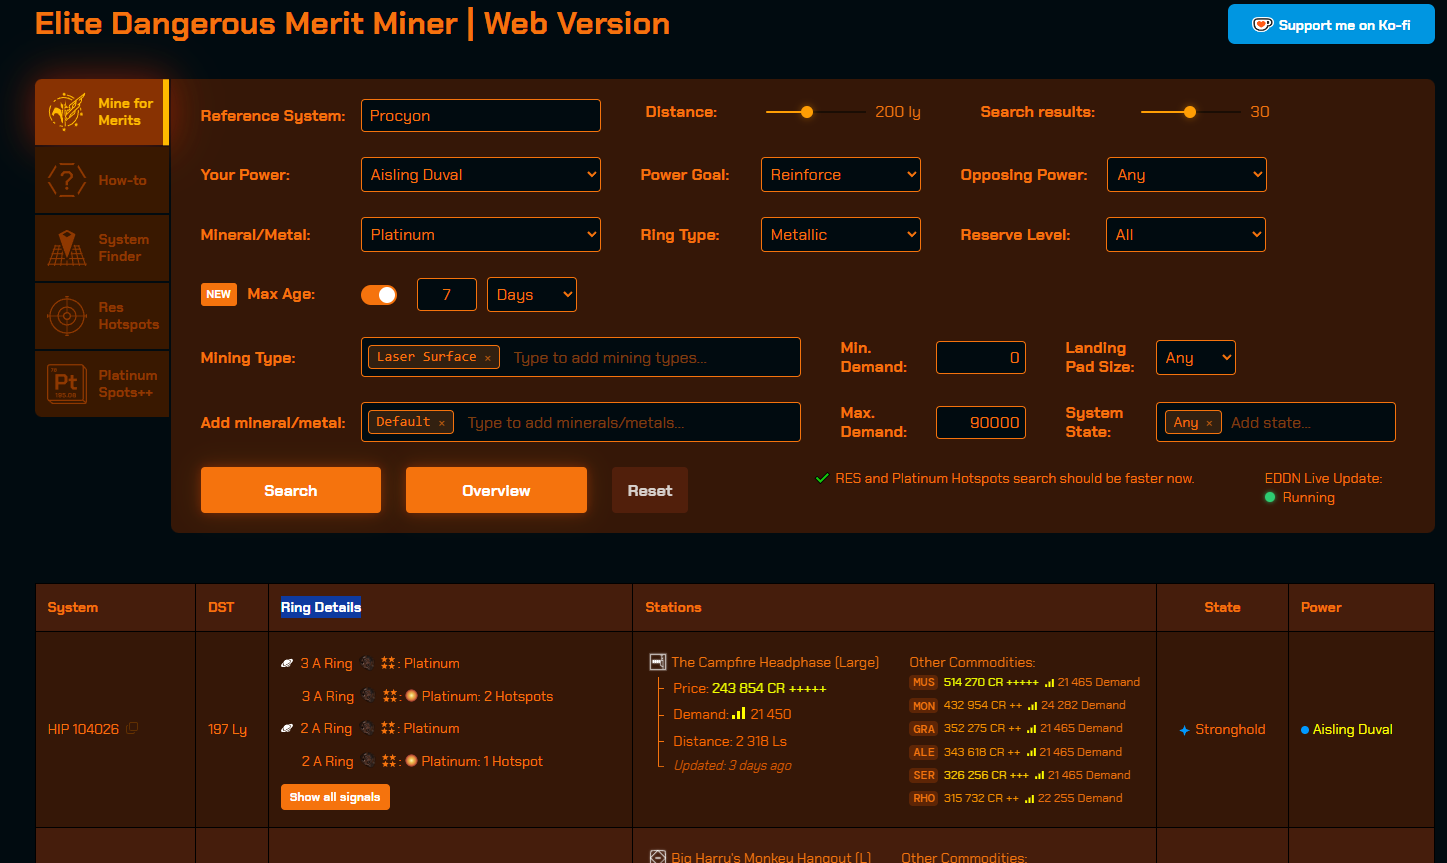The height and width of the screenshot is (863, 1447).
Task: Click reserve stars icon in 3 A Ring Platinum row
Action: click(x=390, y=663)
